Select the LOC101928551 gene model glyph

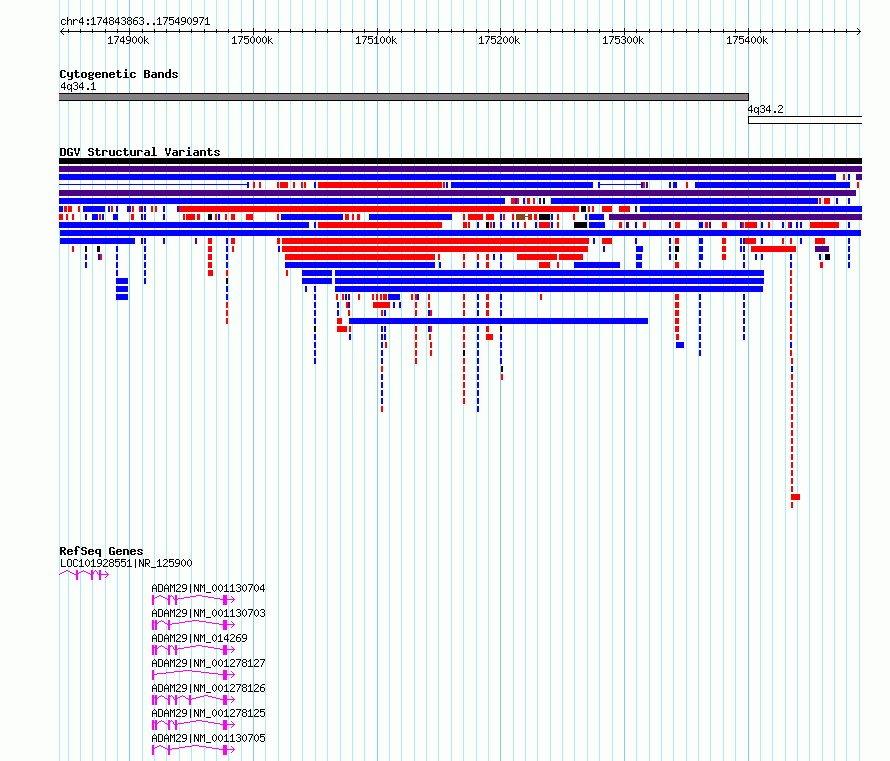84,575
